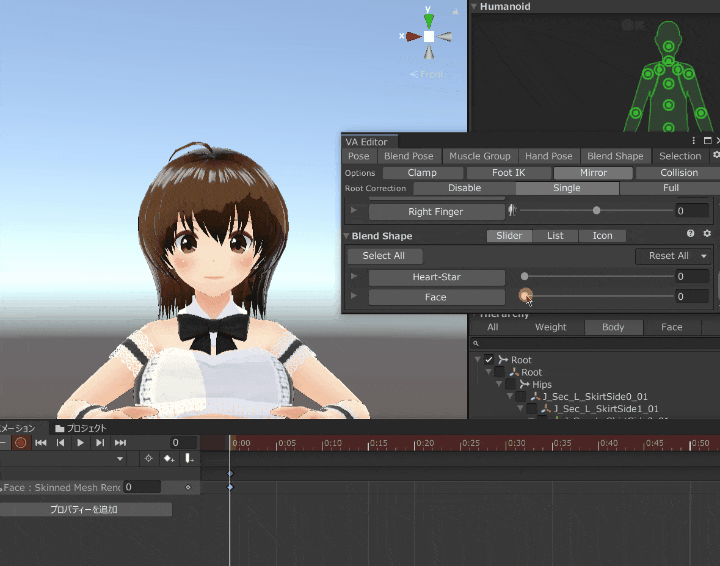
Task: Click the Heart-Star slider track
Action: click(x=598, y=276)
